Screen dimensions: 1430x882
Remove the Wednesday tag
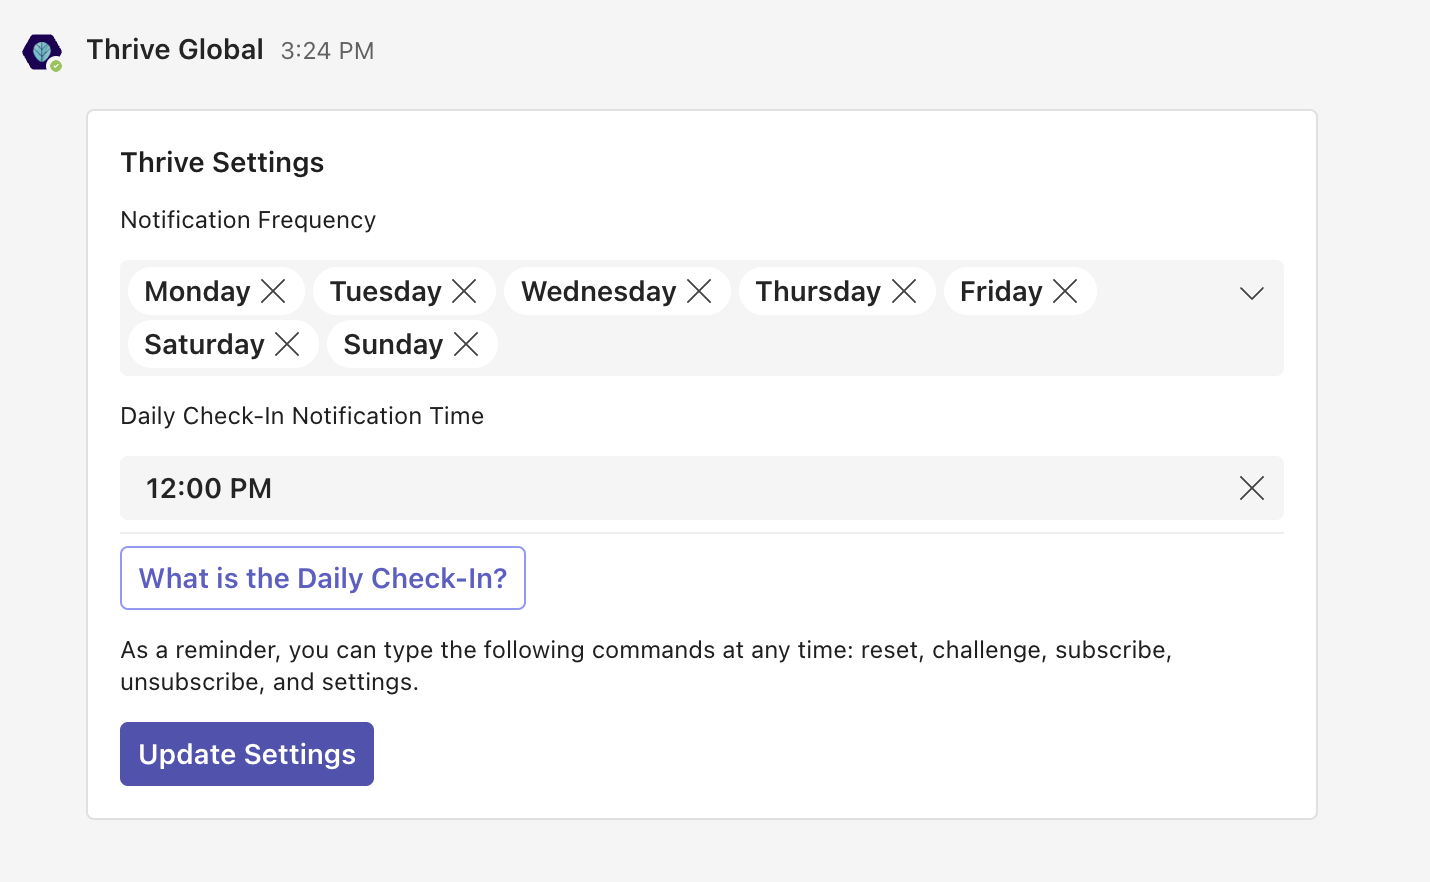tap(699, 291)
